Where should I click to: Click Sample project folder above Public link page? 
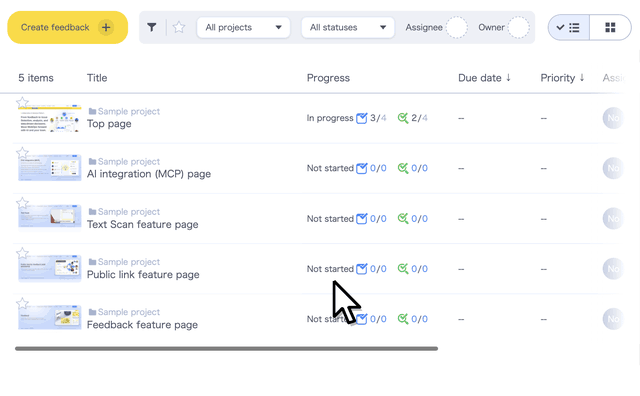[x=124, y=262]
